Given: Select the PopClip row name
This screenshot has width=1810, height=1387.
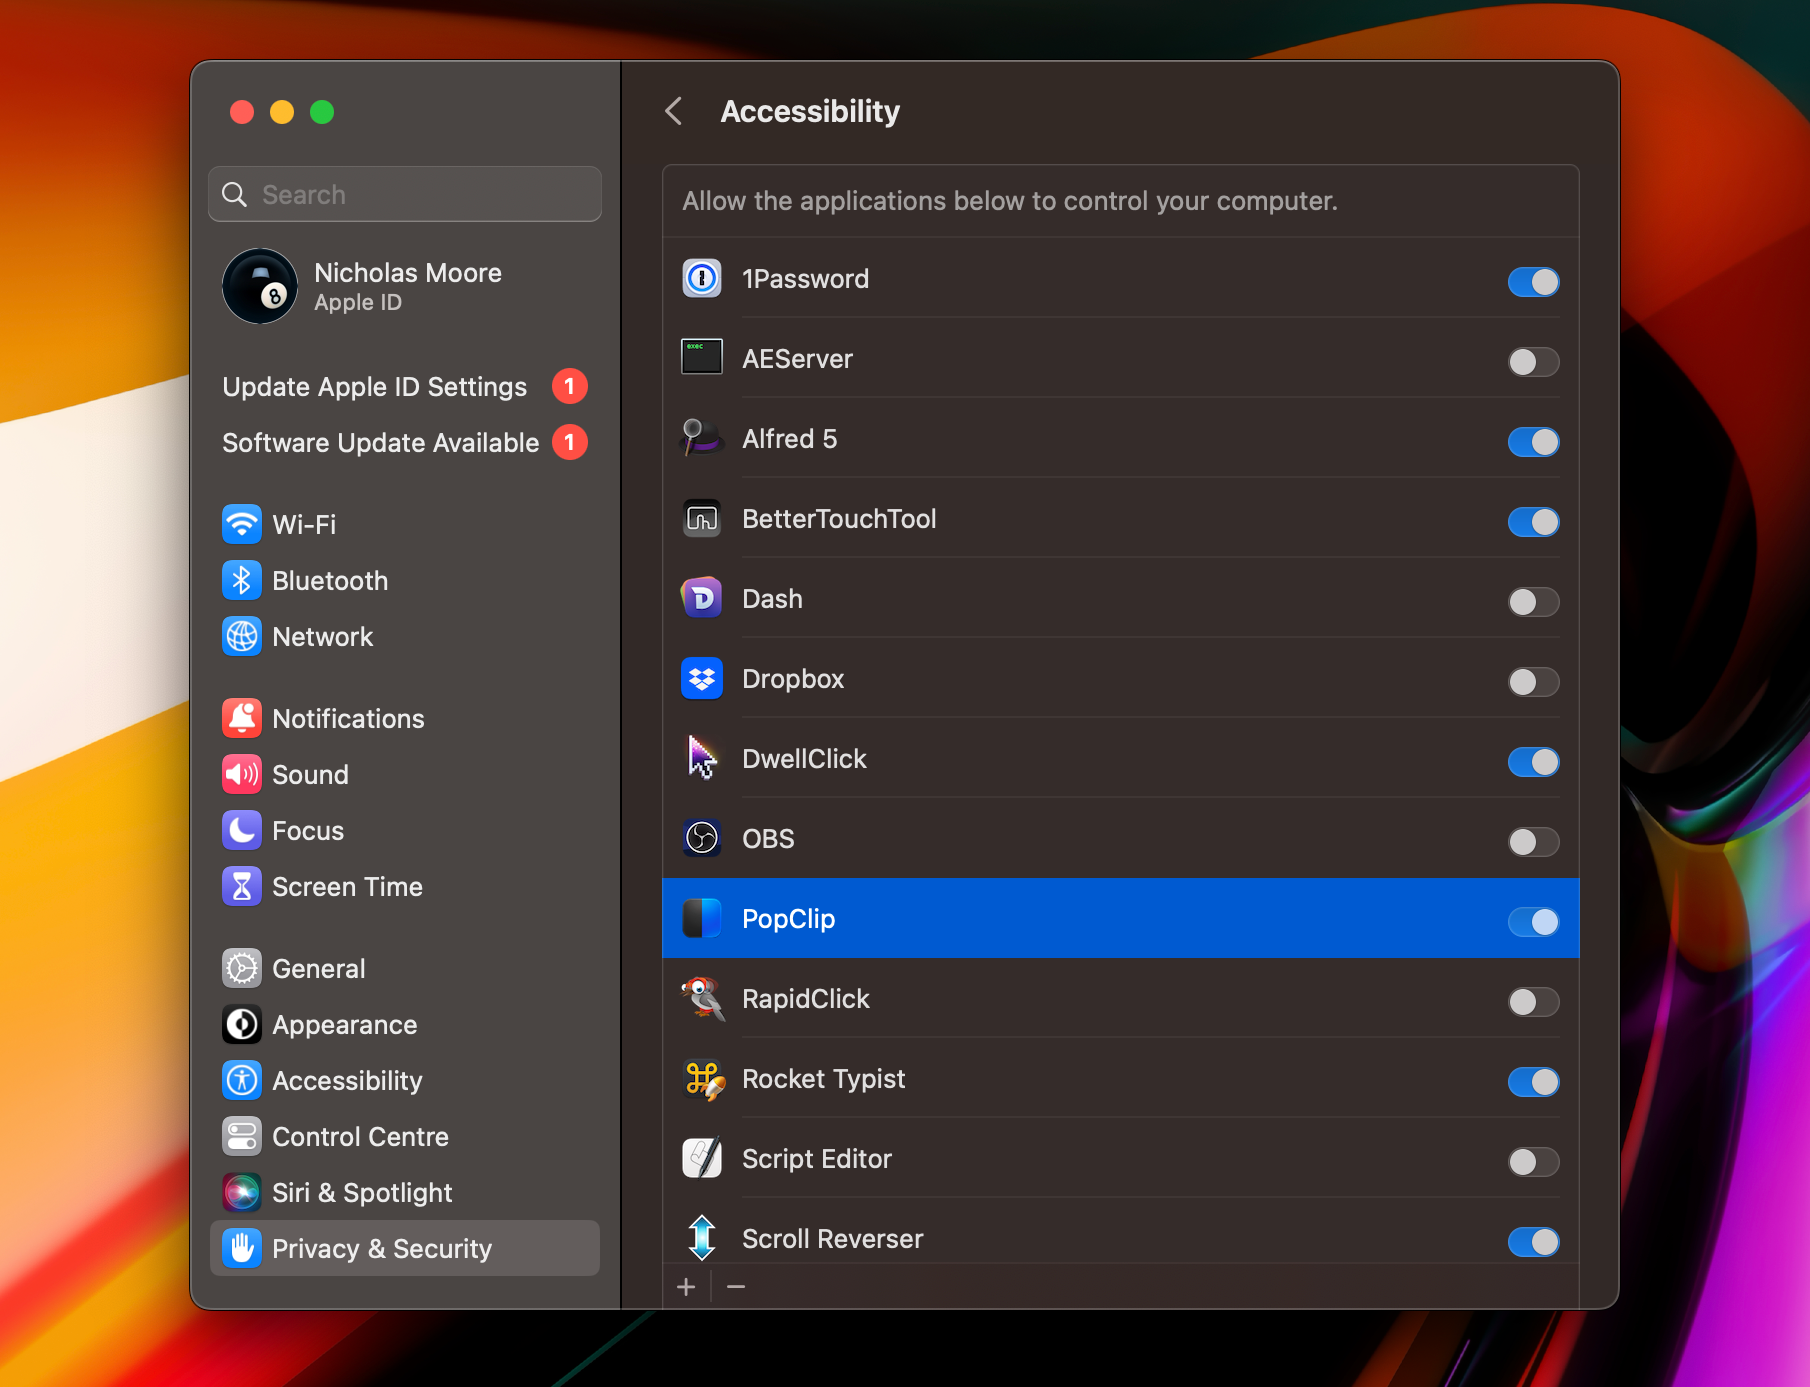Looking at the screenshot, I should [788, 919].
